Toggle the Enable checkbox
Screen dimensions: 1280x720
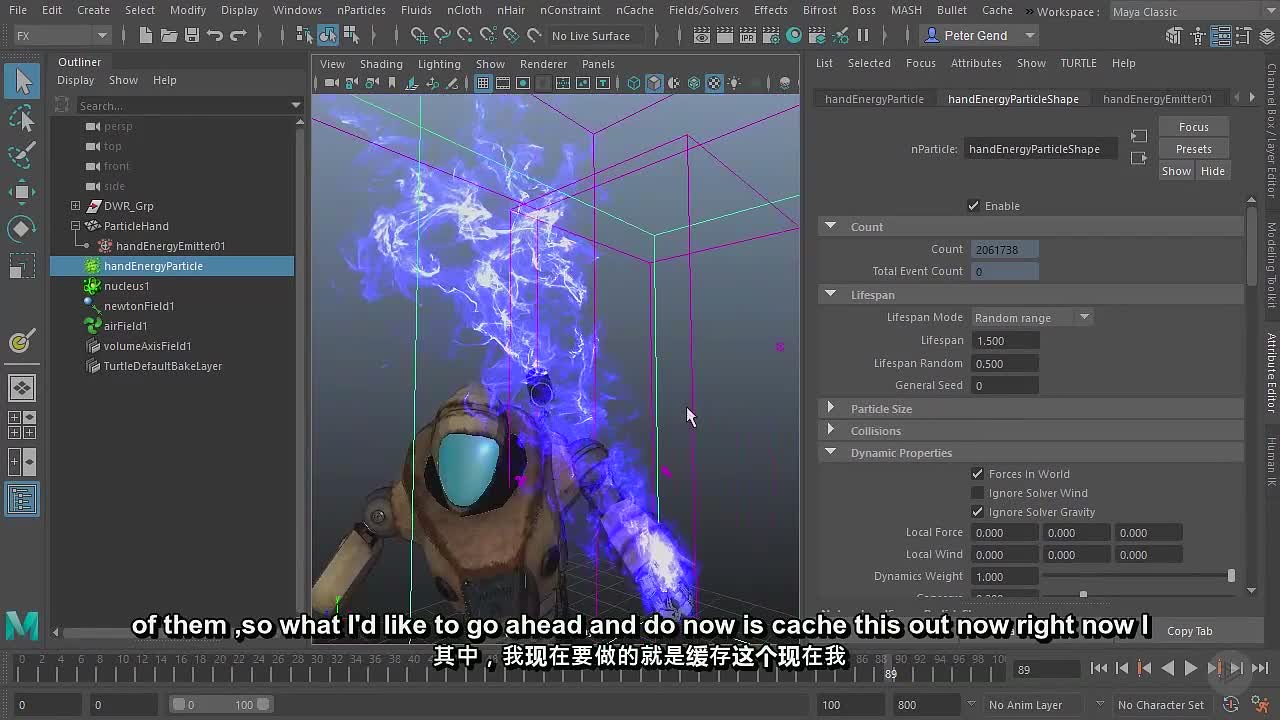click(974, 206)
